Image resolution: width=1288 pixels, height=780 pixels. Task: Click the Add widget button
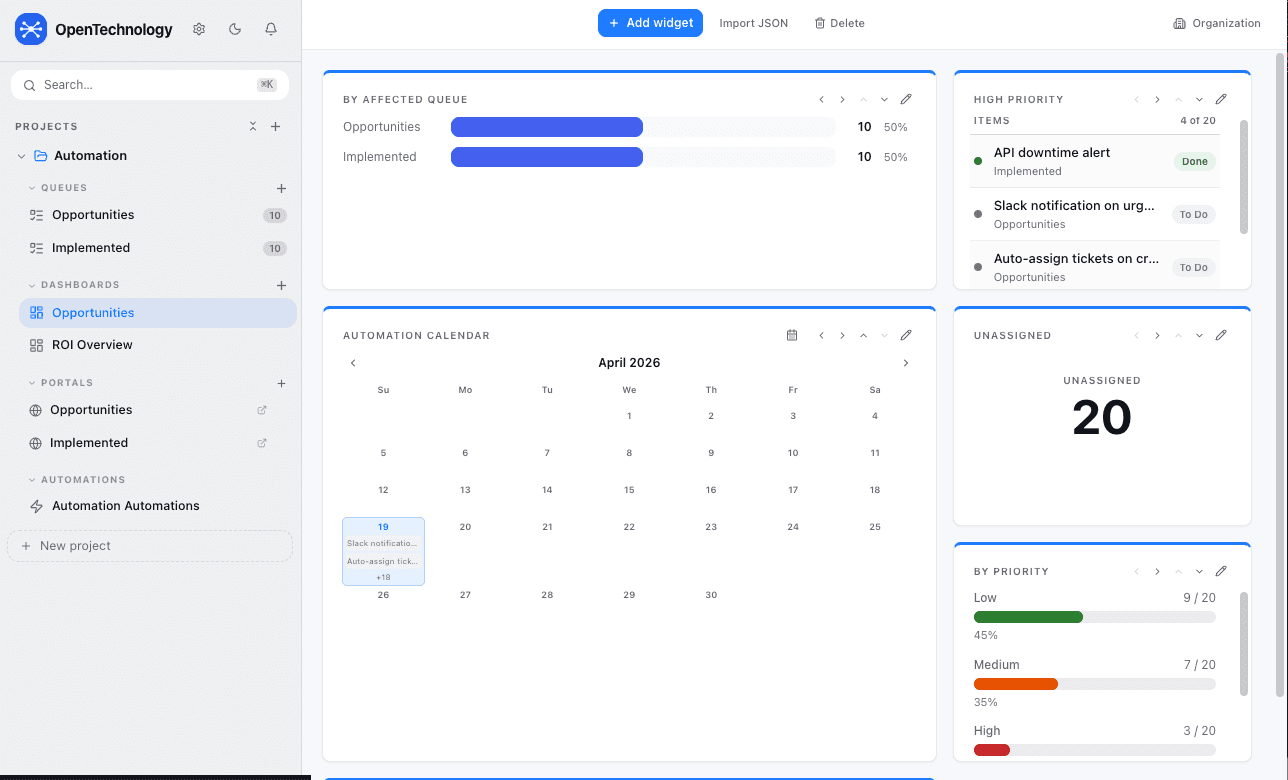click(x=650, y=23)
